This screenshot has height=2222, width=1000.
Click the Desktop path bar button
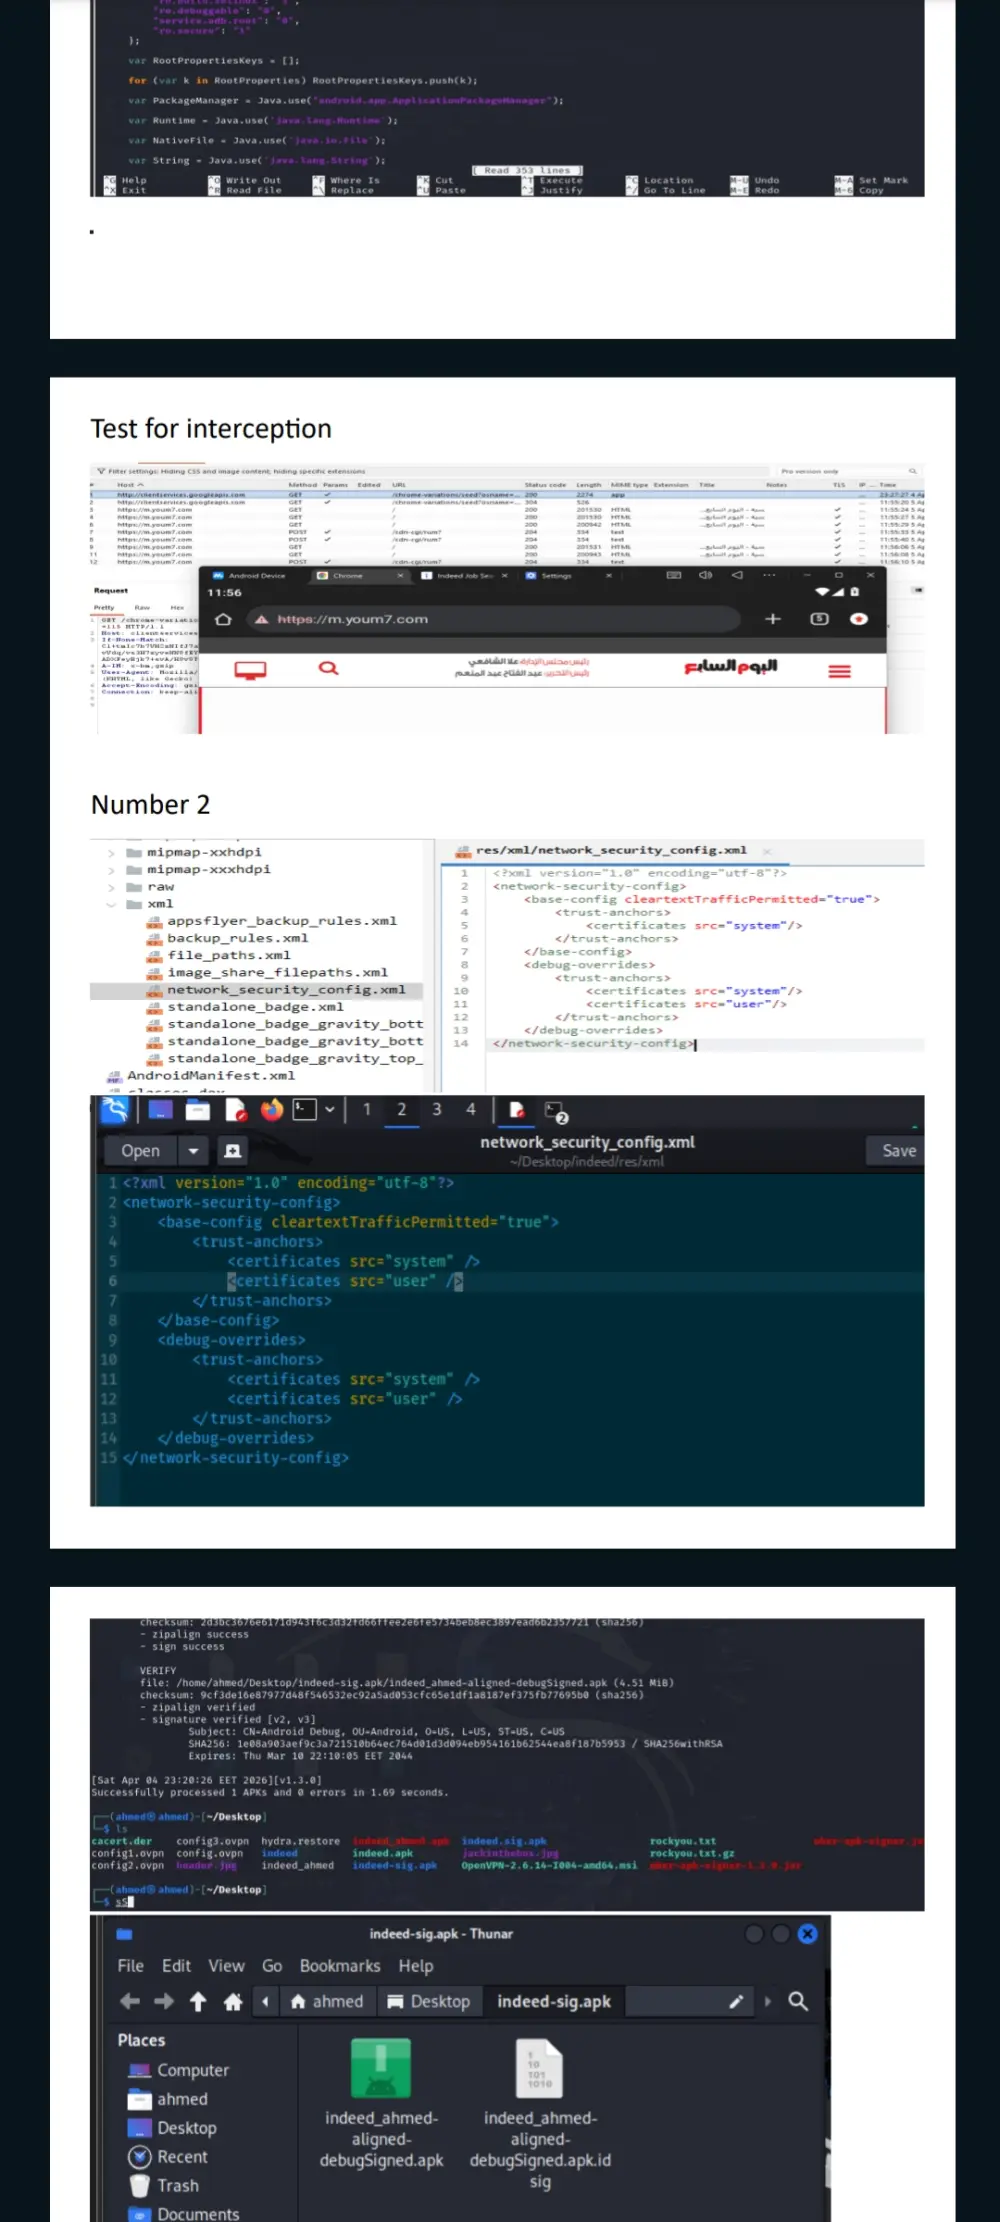point(429,2001)
